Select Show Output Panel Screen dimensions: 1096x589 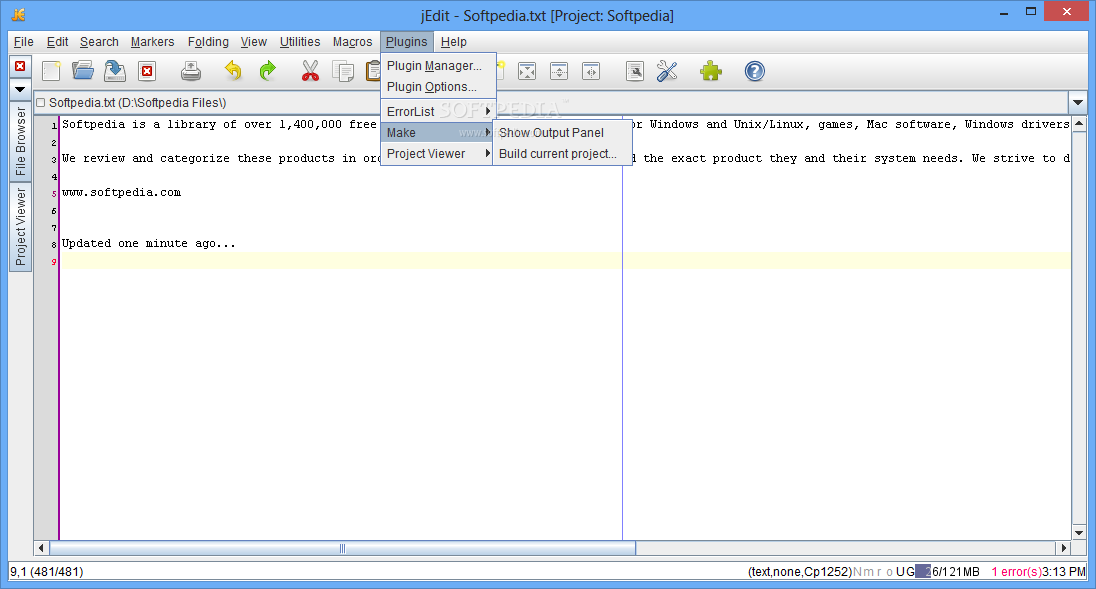[x=562, y=132]
